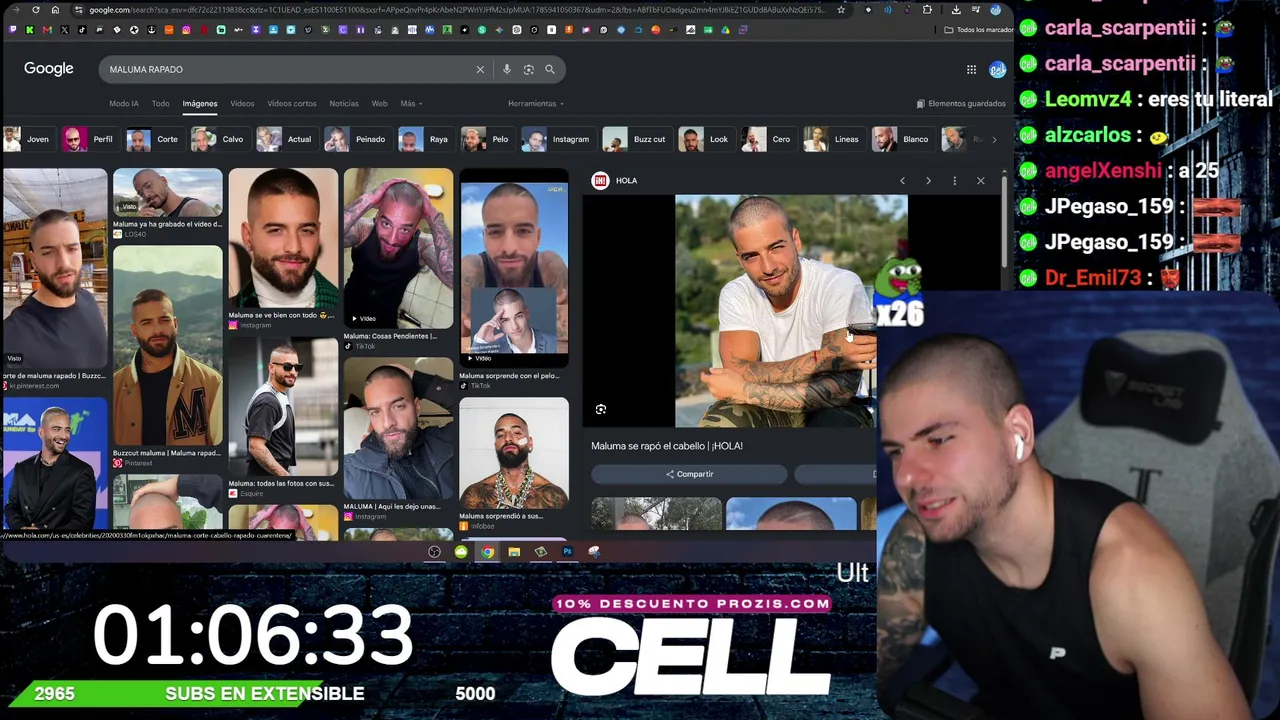1280x720 pixels.
Task: Go to the next image in preview panel
Action: [x=928, y=181]
